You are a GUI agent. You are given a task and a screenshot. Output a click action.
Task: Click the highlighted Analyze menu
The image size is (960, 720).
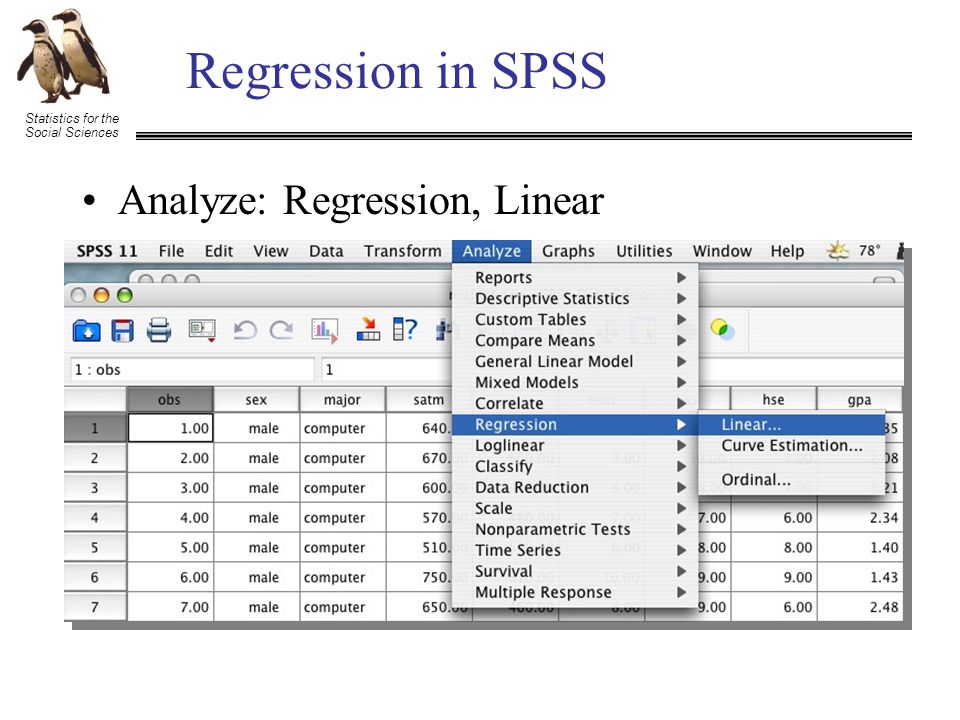[492, 252]
